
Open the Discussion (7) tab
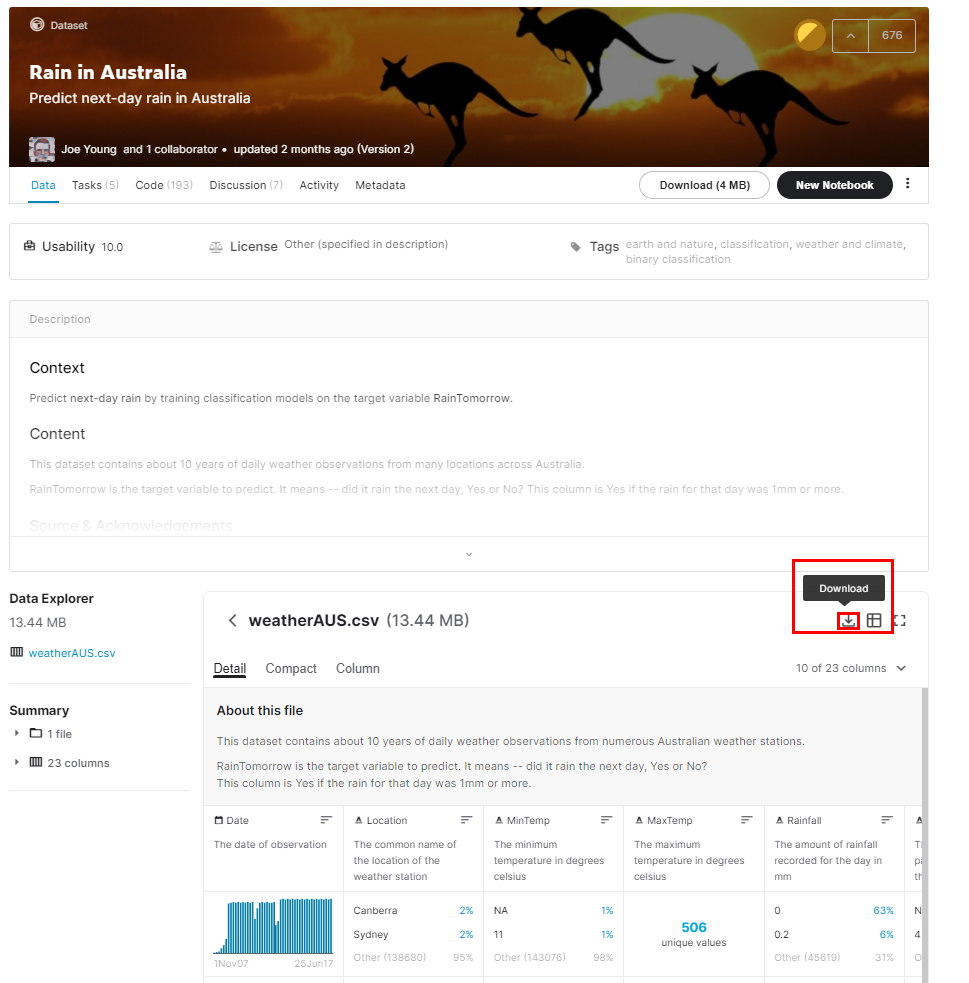click(x=246, y=185)
